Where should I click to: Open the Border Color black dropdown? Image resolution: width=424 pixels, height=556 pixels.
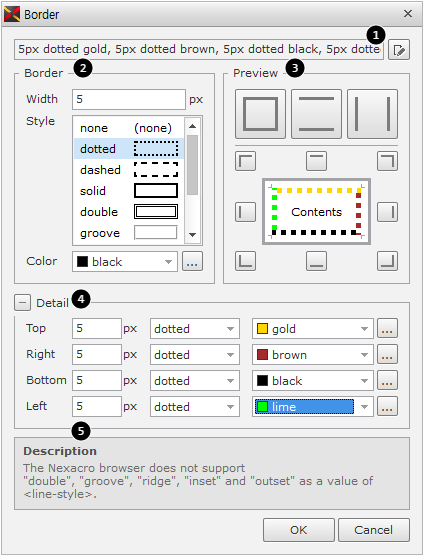tap(125, 262)
